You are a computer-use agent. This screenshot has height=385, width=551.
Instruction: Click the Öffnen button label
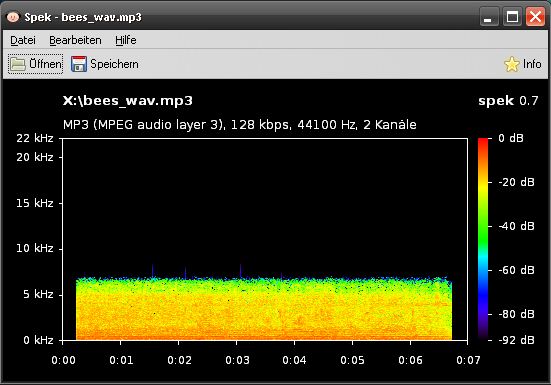pyautogui.click(x=45, y=64)
